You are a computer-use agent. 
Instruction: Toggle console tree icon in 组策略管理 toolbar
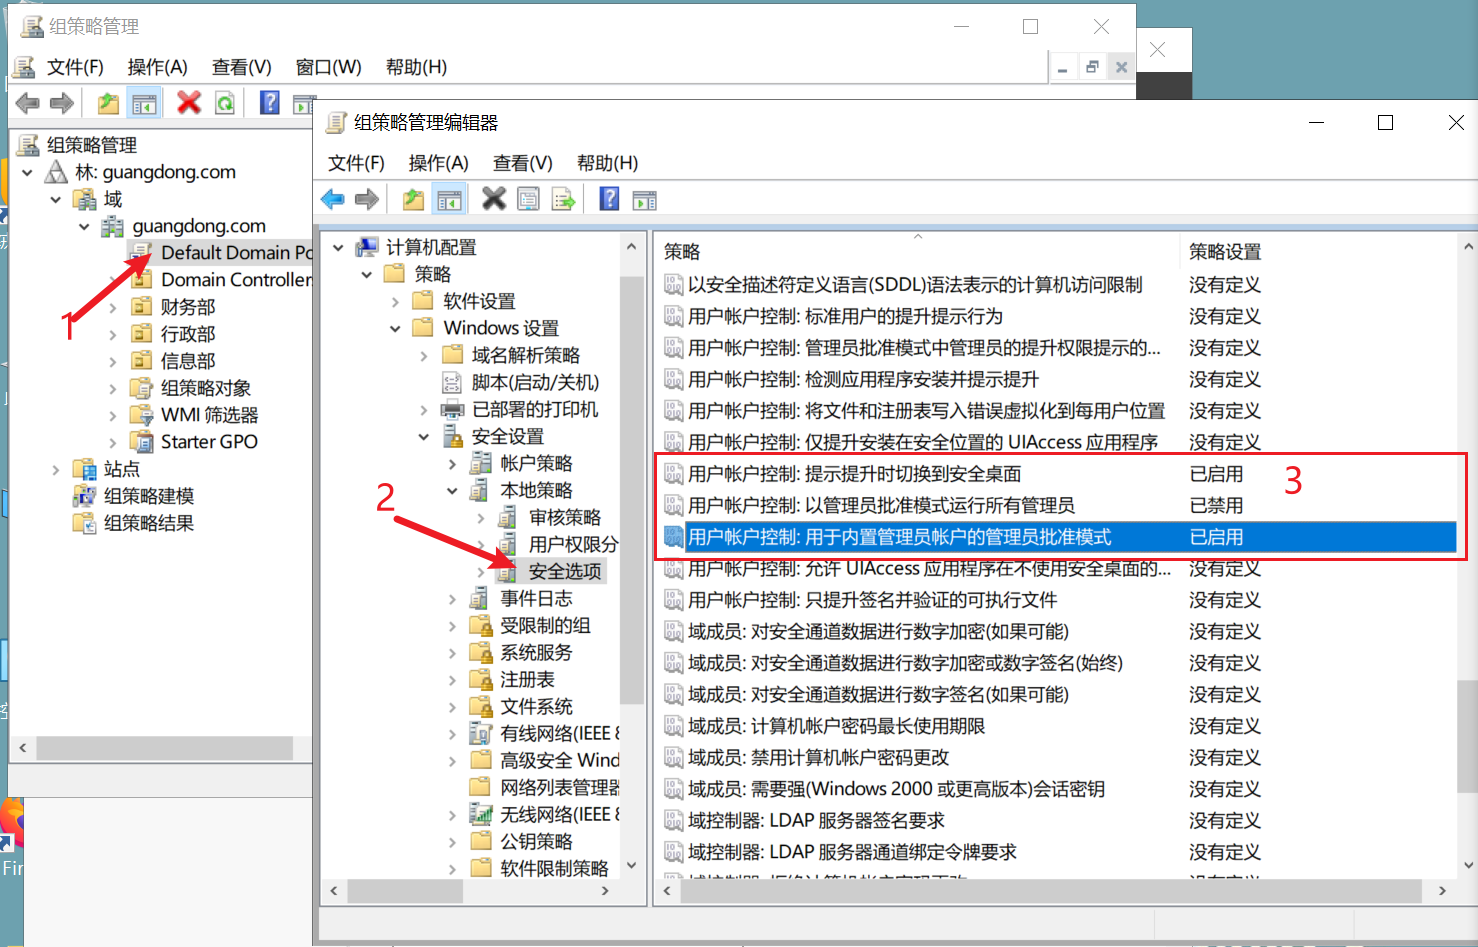point(145,103)
